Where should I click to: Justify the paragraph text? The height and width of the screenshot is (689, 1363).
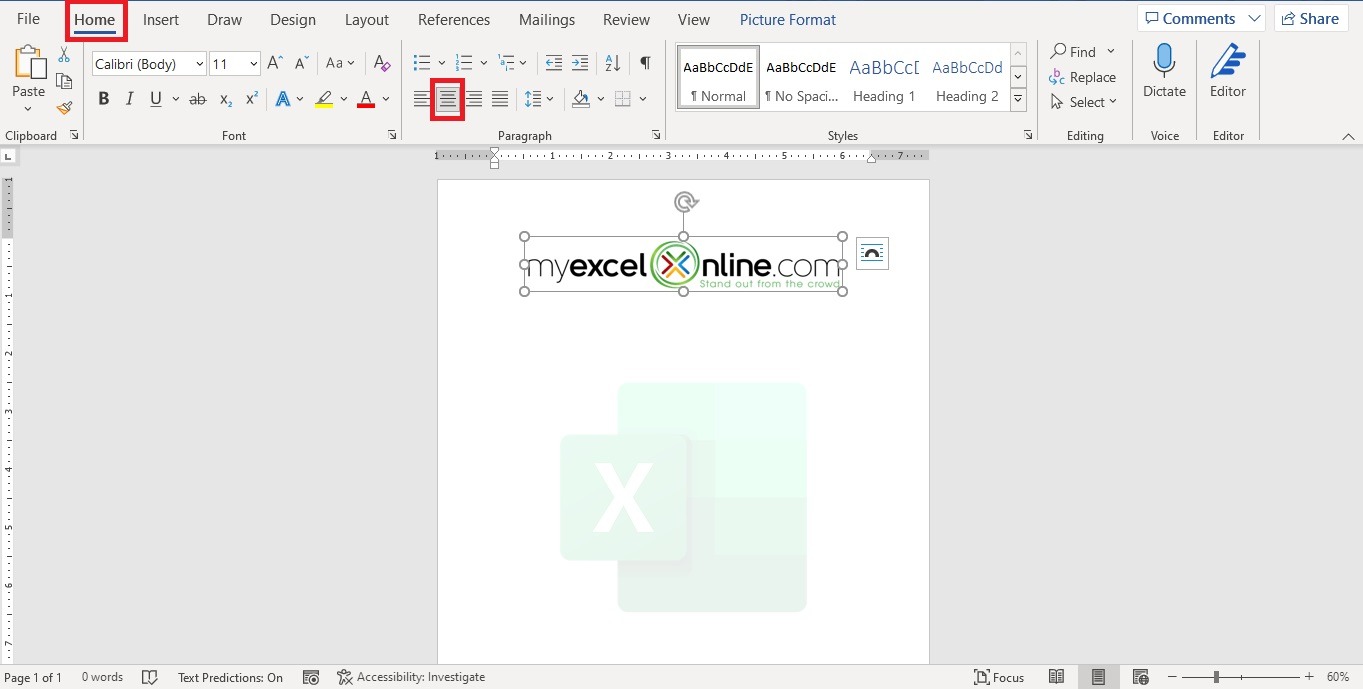pyautogui.click(x=500, y=99)
